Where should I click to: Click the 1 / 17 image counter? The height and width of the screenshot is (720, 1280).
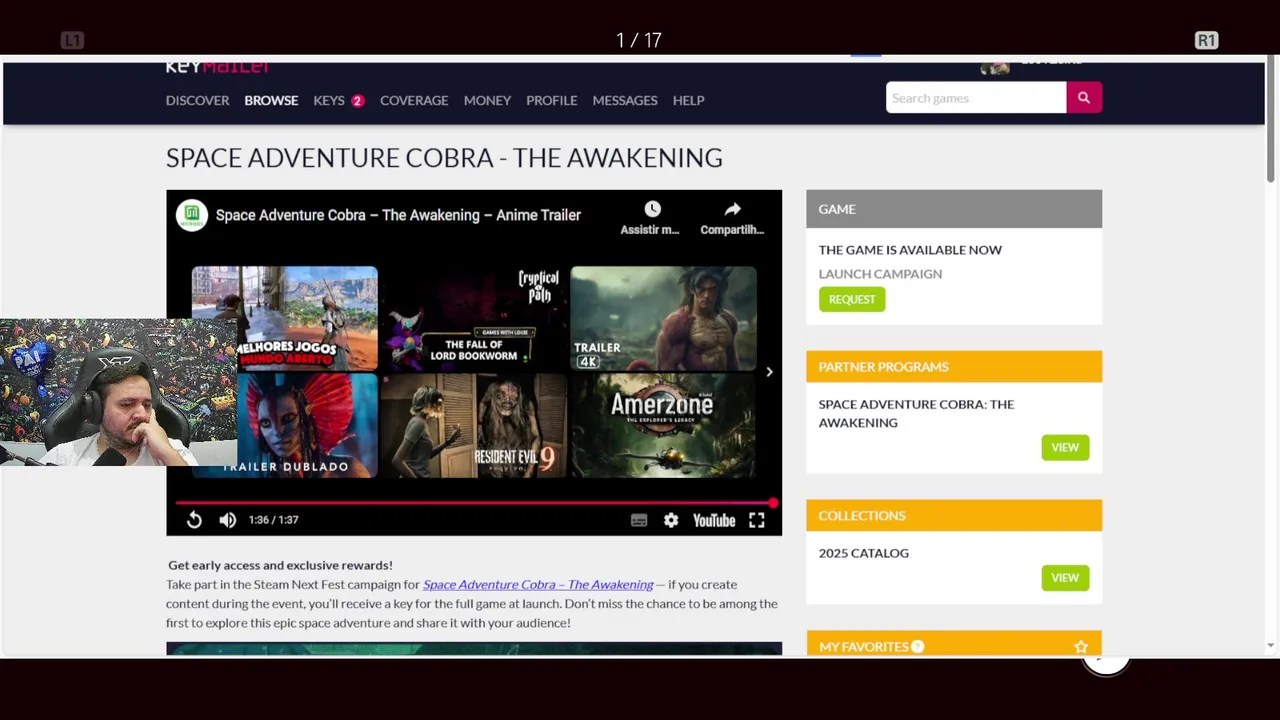point(639,40)
